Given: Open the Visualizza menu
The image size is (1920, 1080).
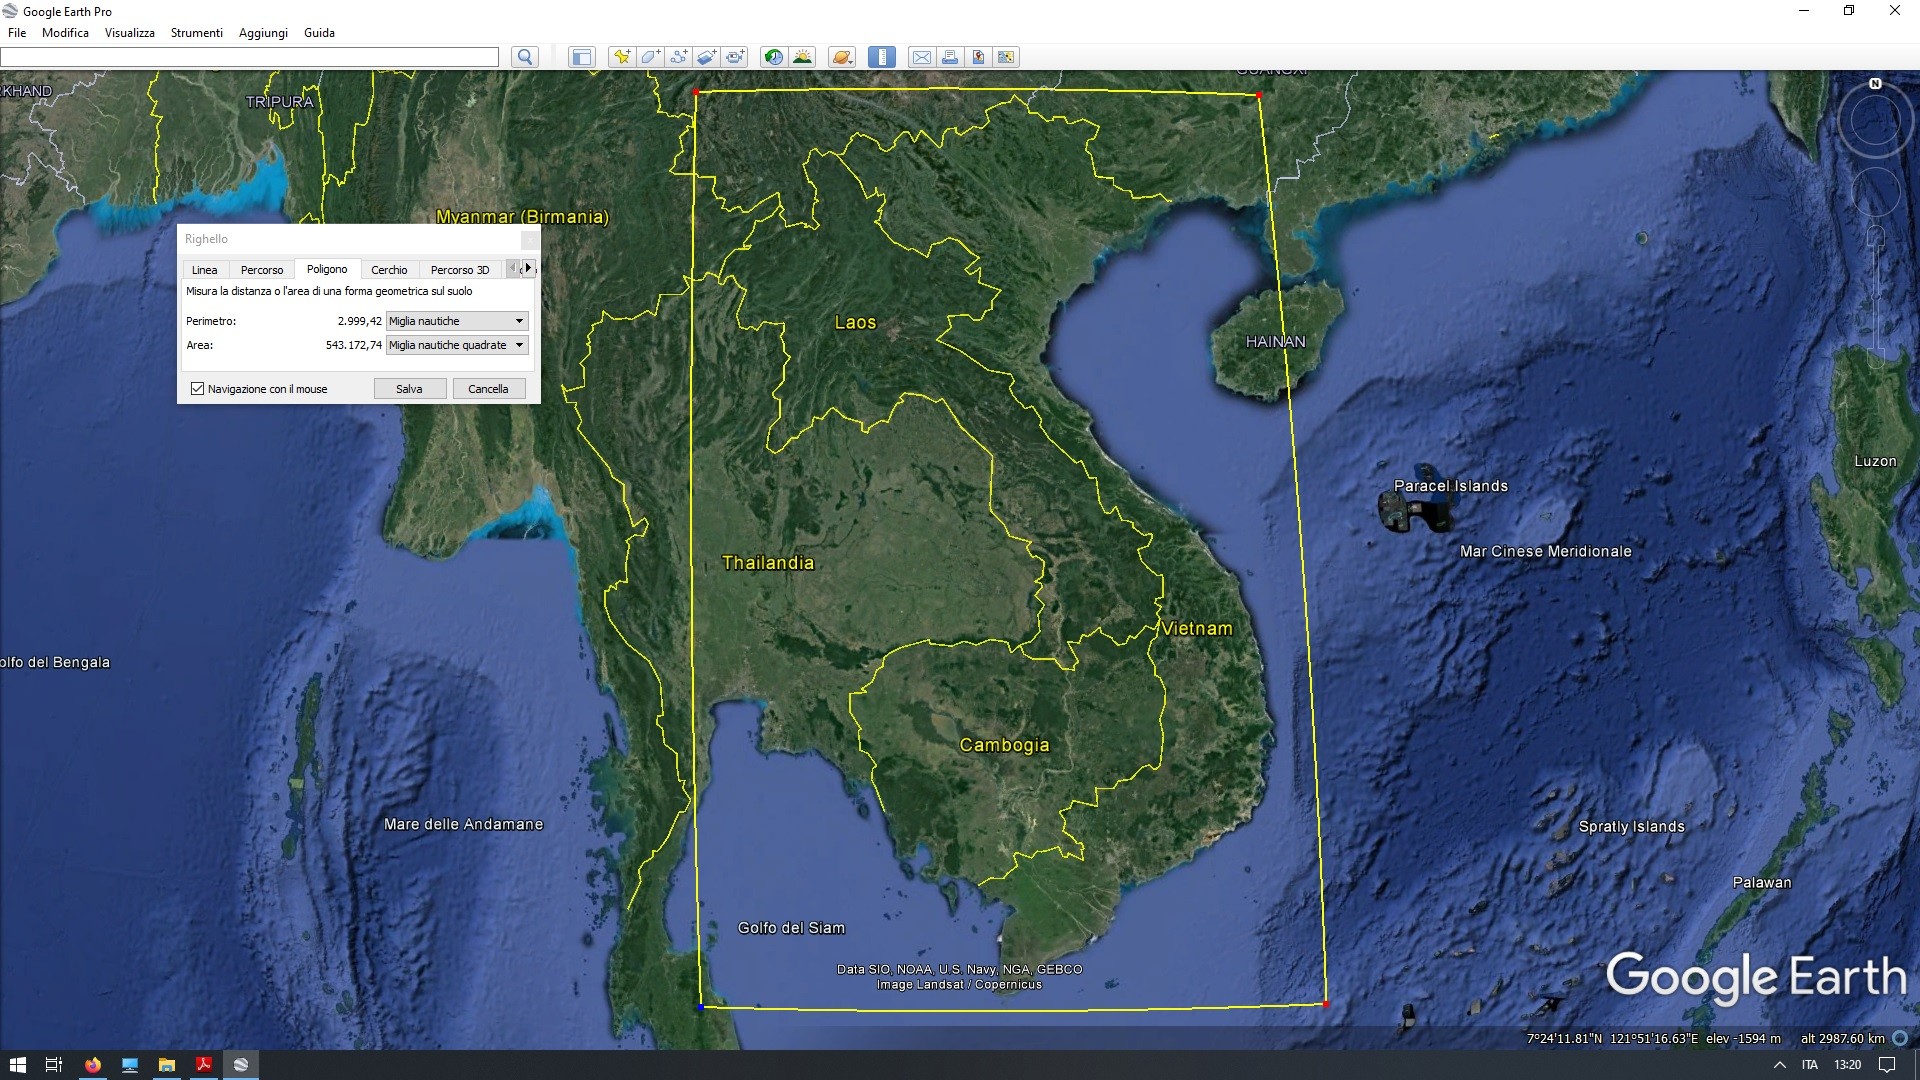Looking at the screenshot, I should tap(130, 33).
